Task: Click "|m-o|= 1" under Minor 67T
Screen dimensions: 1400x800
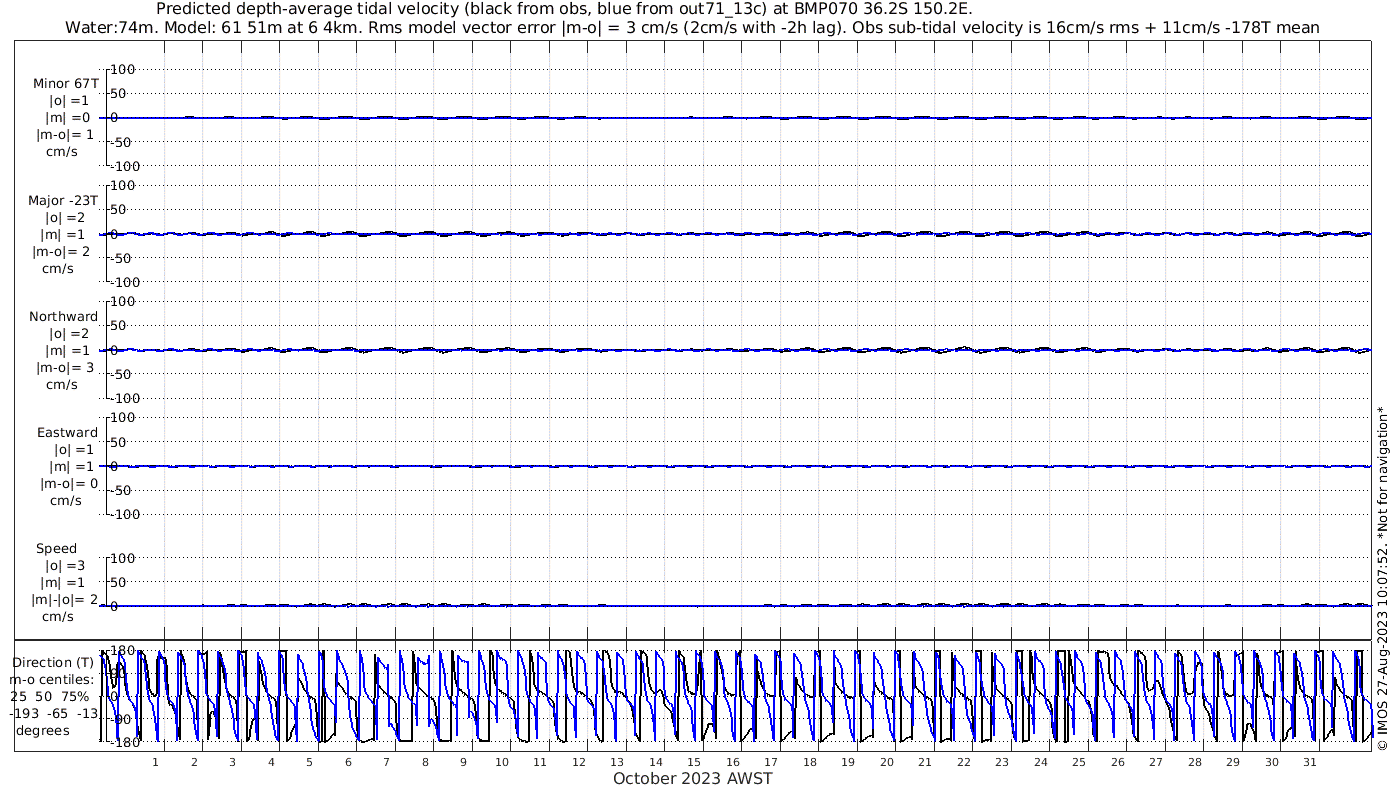Action: 65,135
